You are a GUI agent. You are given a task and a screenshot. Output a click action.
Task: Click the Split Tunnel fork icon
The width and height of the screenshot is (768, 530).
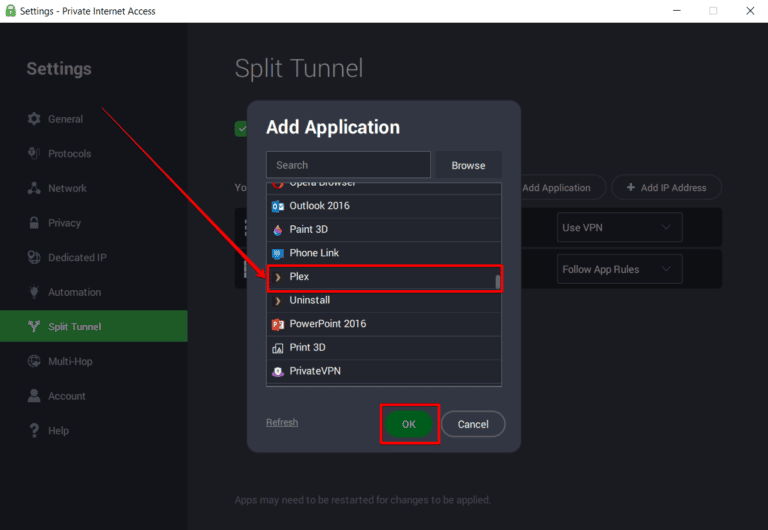(x=34, y=326)
